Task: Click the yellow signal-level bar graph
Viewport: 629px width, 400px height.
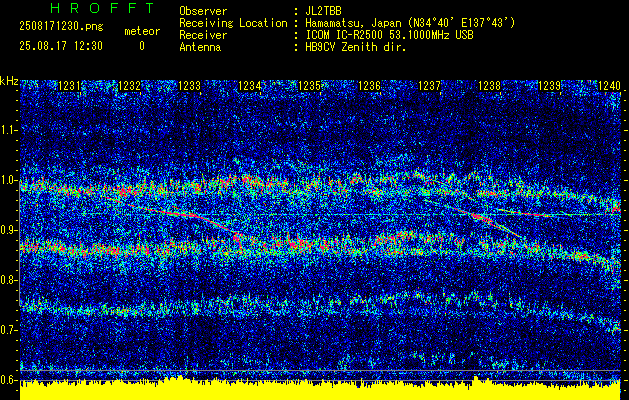Action: tap(320, 389)
